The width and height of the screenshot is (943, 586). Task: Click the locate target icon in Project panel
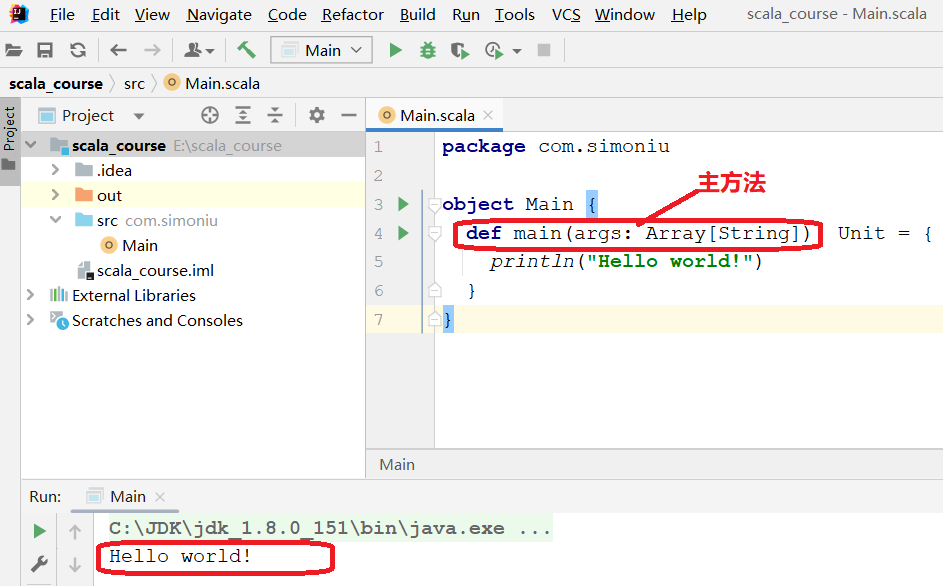coord(209,115)
